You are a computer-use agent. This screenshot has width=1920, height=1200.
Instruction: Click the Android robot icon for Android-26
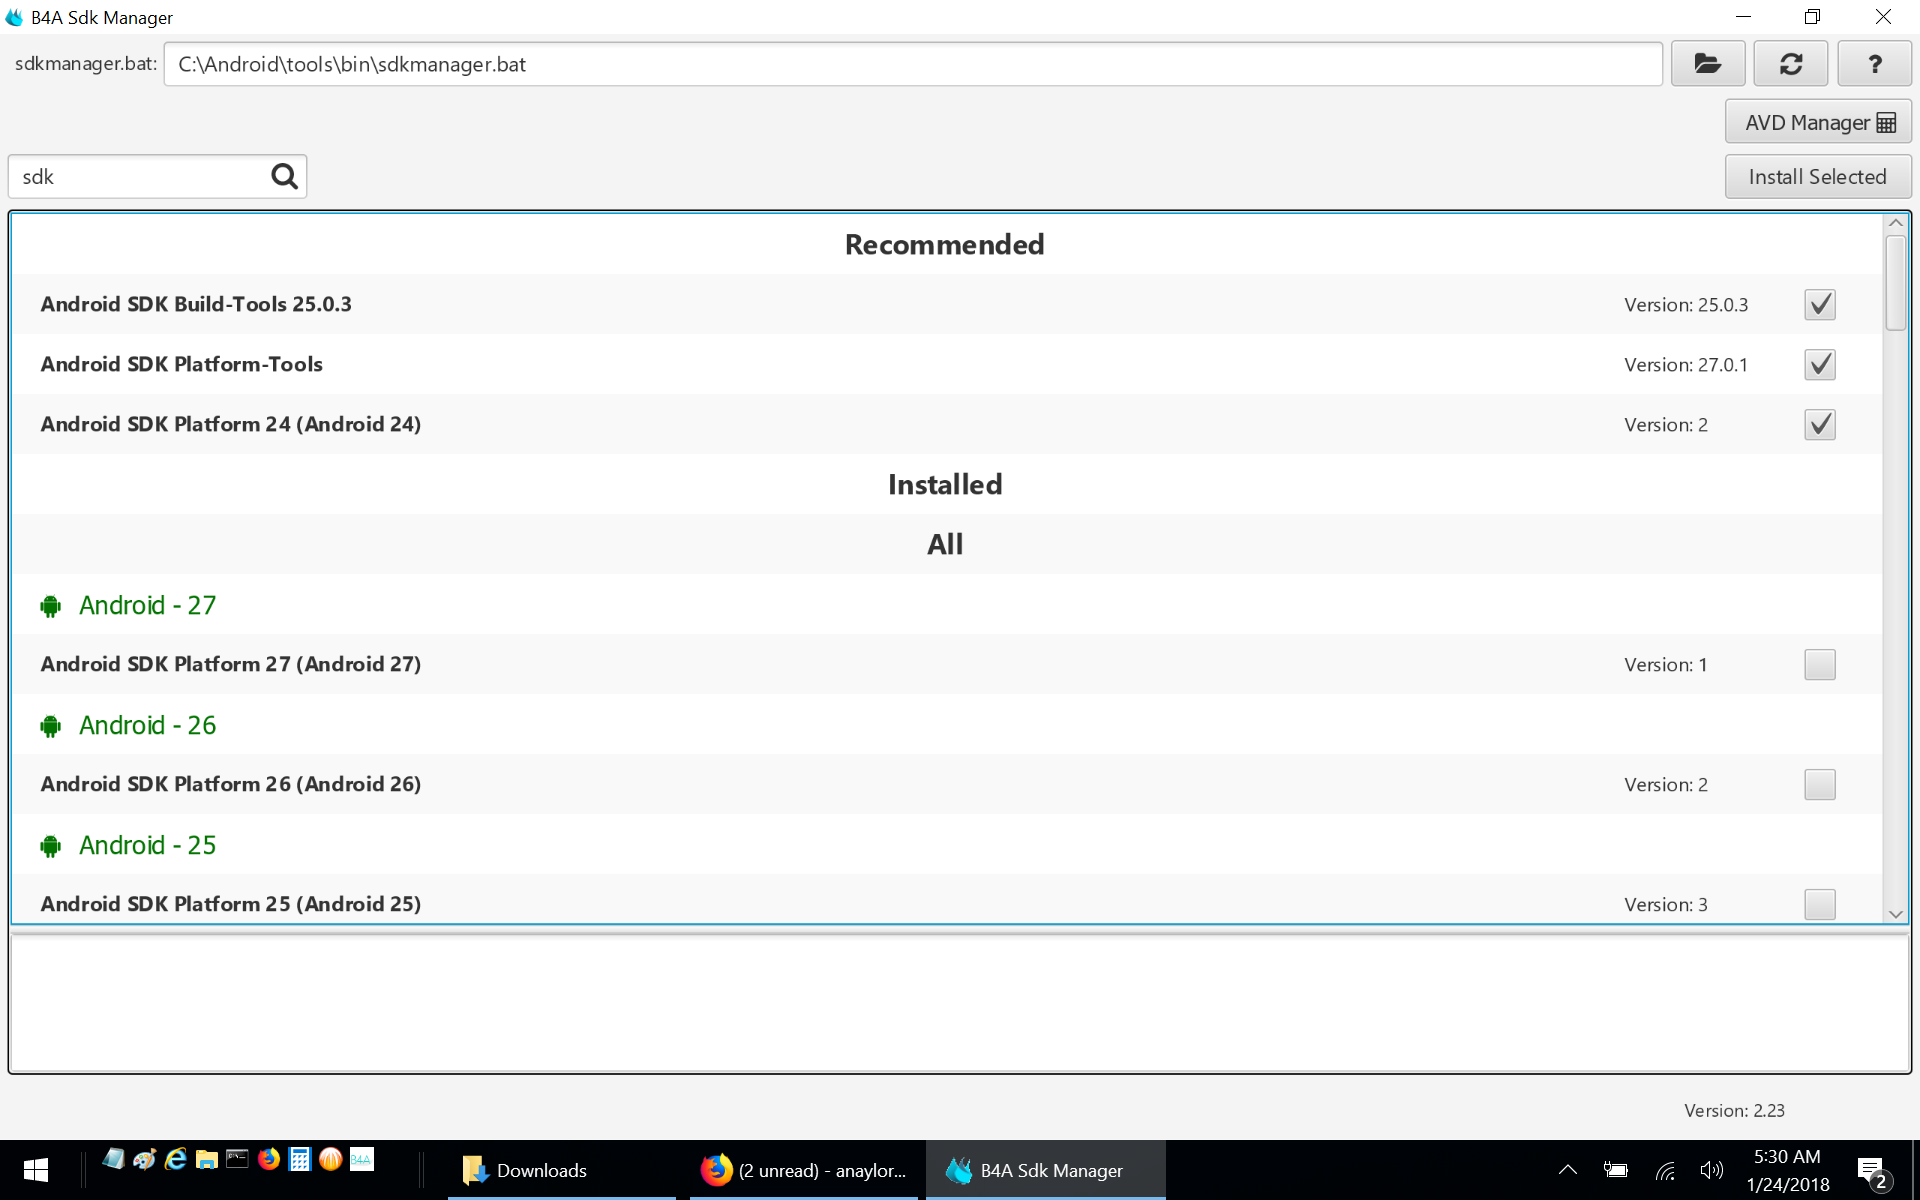pyautogui.click(x=51, y=724)
